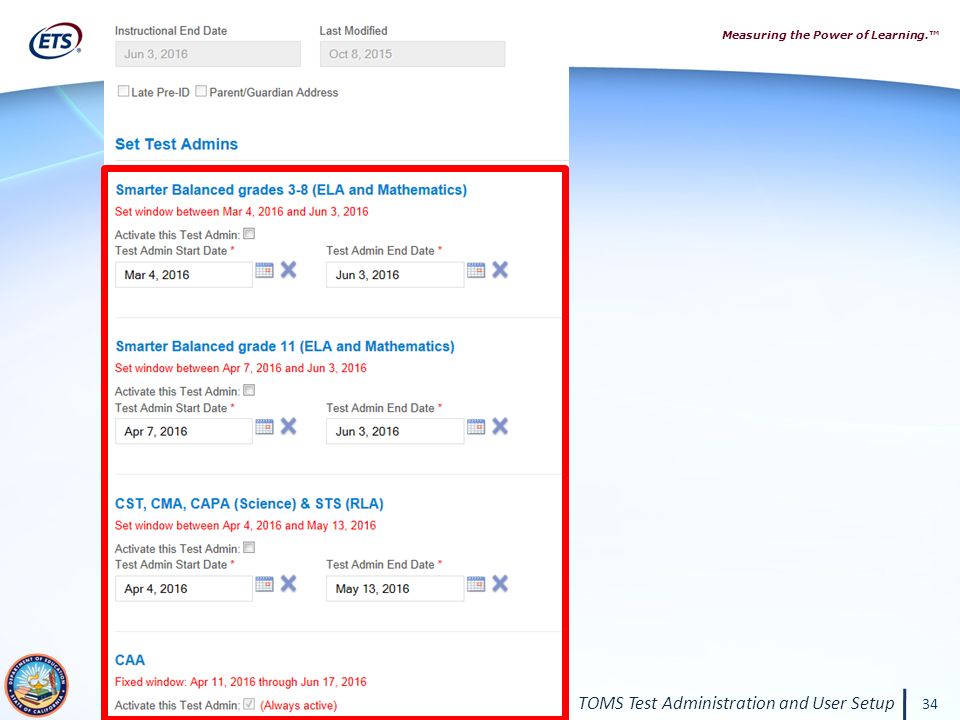Activate Smarter Balanced grade 11 Test Admin
The height and width of the screenshot is (720, 960).
coord(249,391)
